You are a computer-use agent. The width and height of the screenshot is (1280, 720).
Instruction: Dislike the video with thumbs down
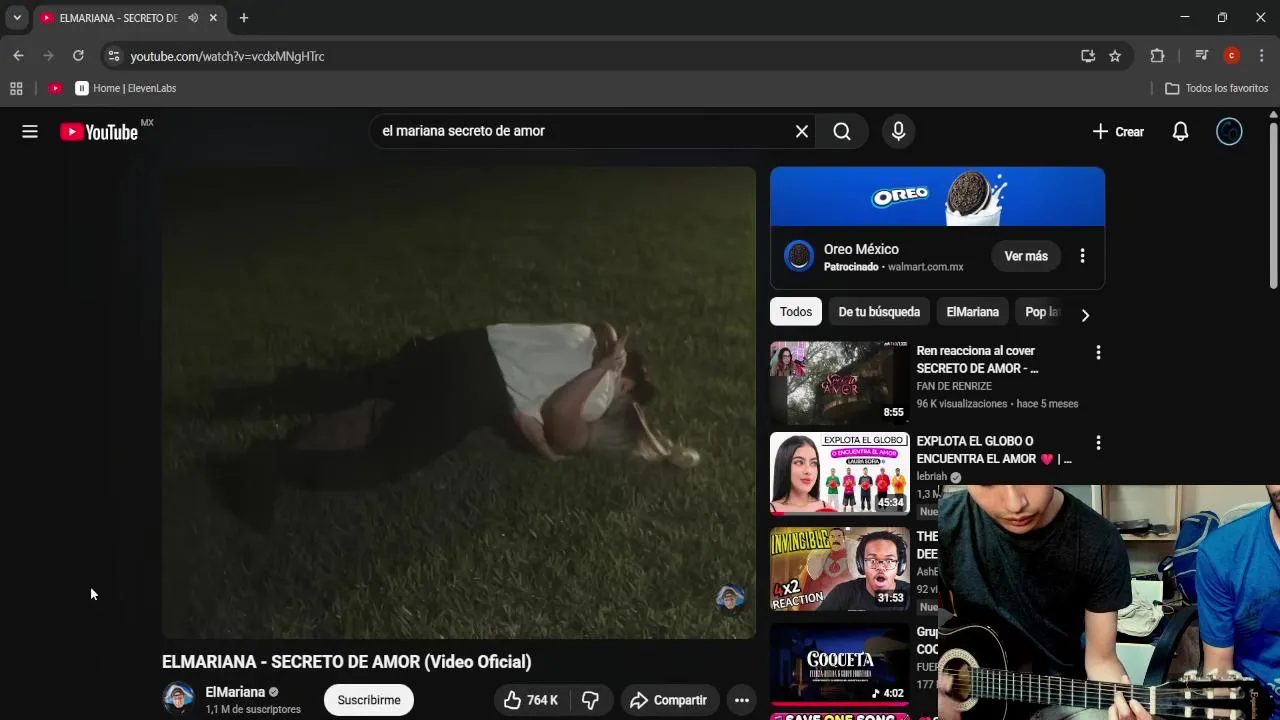coord(591,700)
